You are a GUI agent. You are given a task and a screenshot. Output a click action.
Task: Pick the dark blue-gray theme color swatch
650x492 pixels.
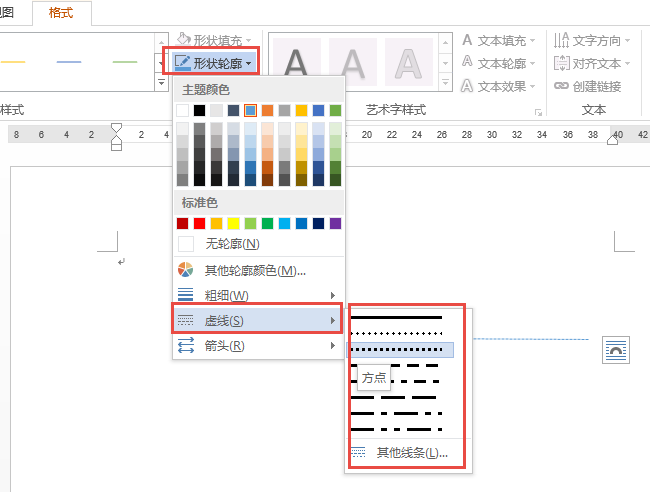233,110
